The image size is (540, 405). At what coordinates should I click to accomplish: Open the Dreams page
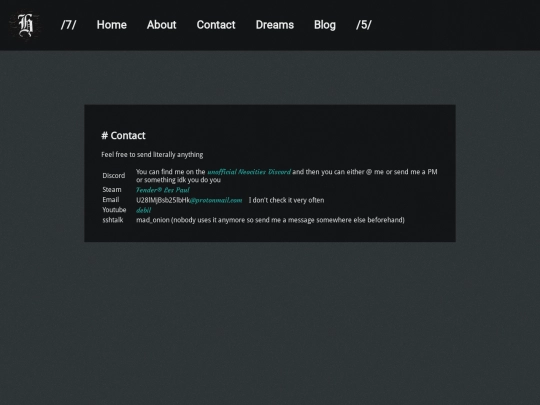tap(275, 25)
